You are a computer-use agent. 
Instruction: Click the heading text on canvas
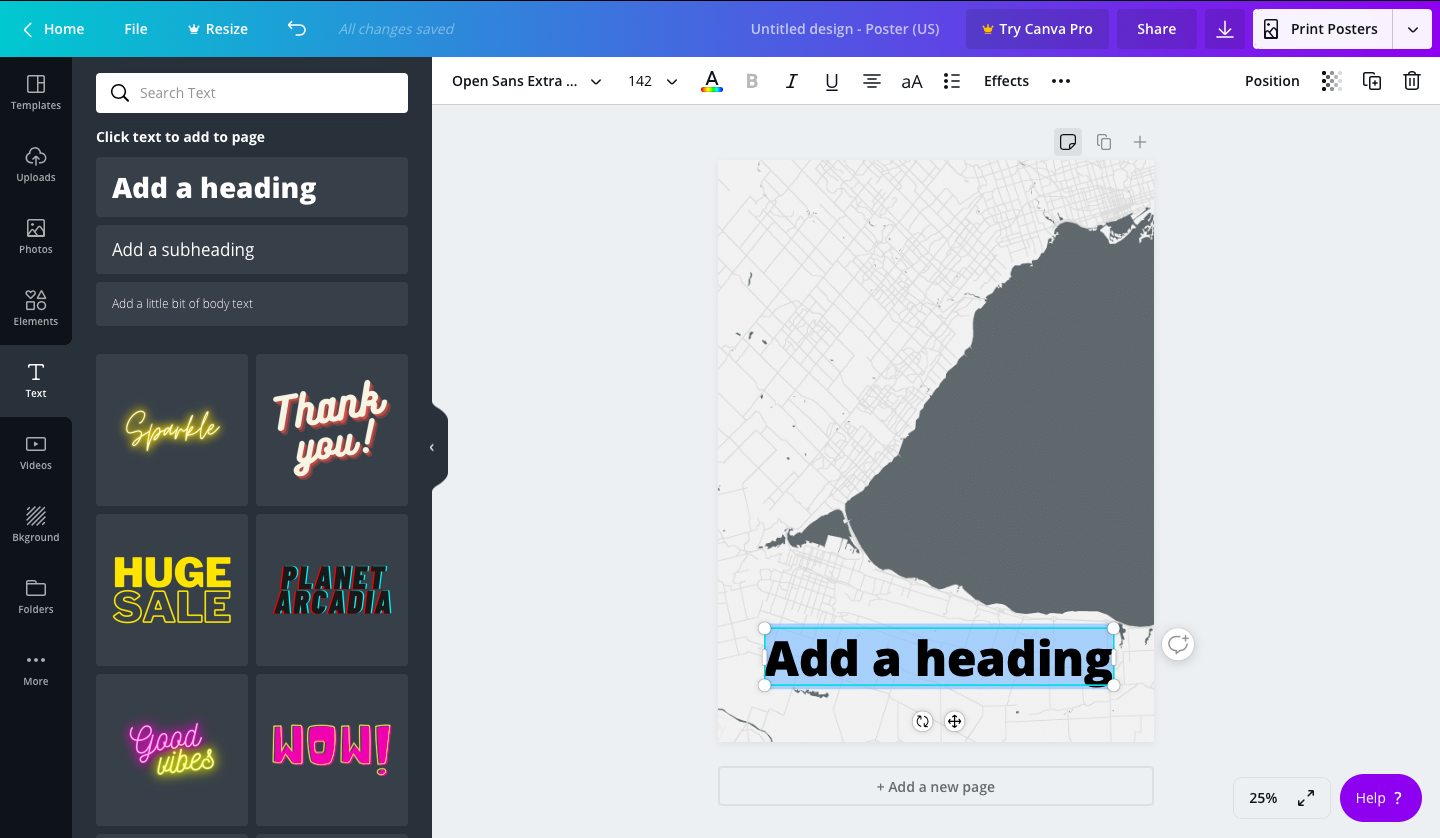939,658
